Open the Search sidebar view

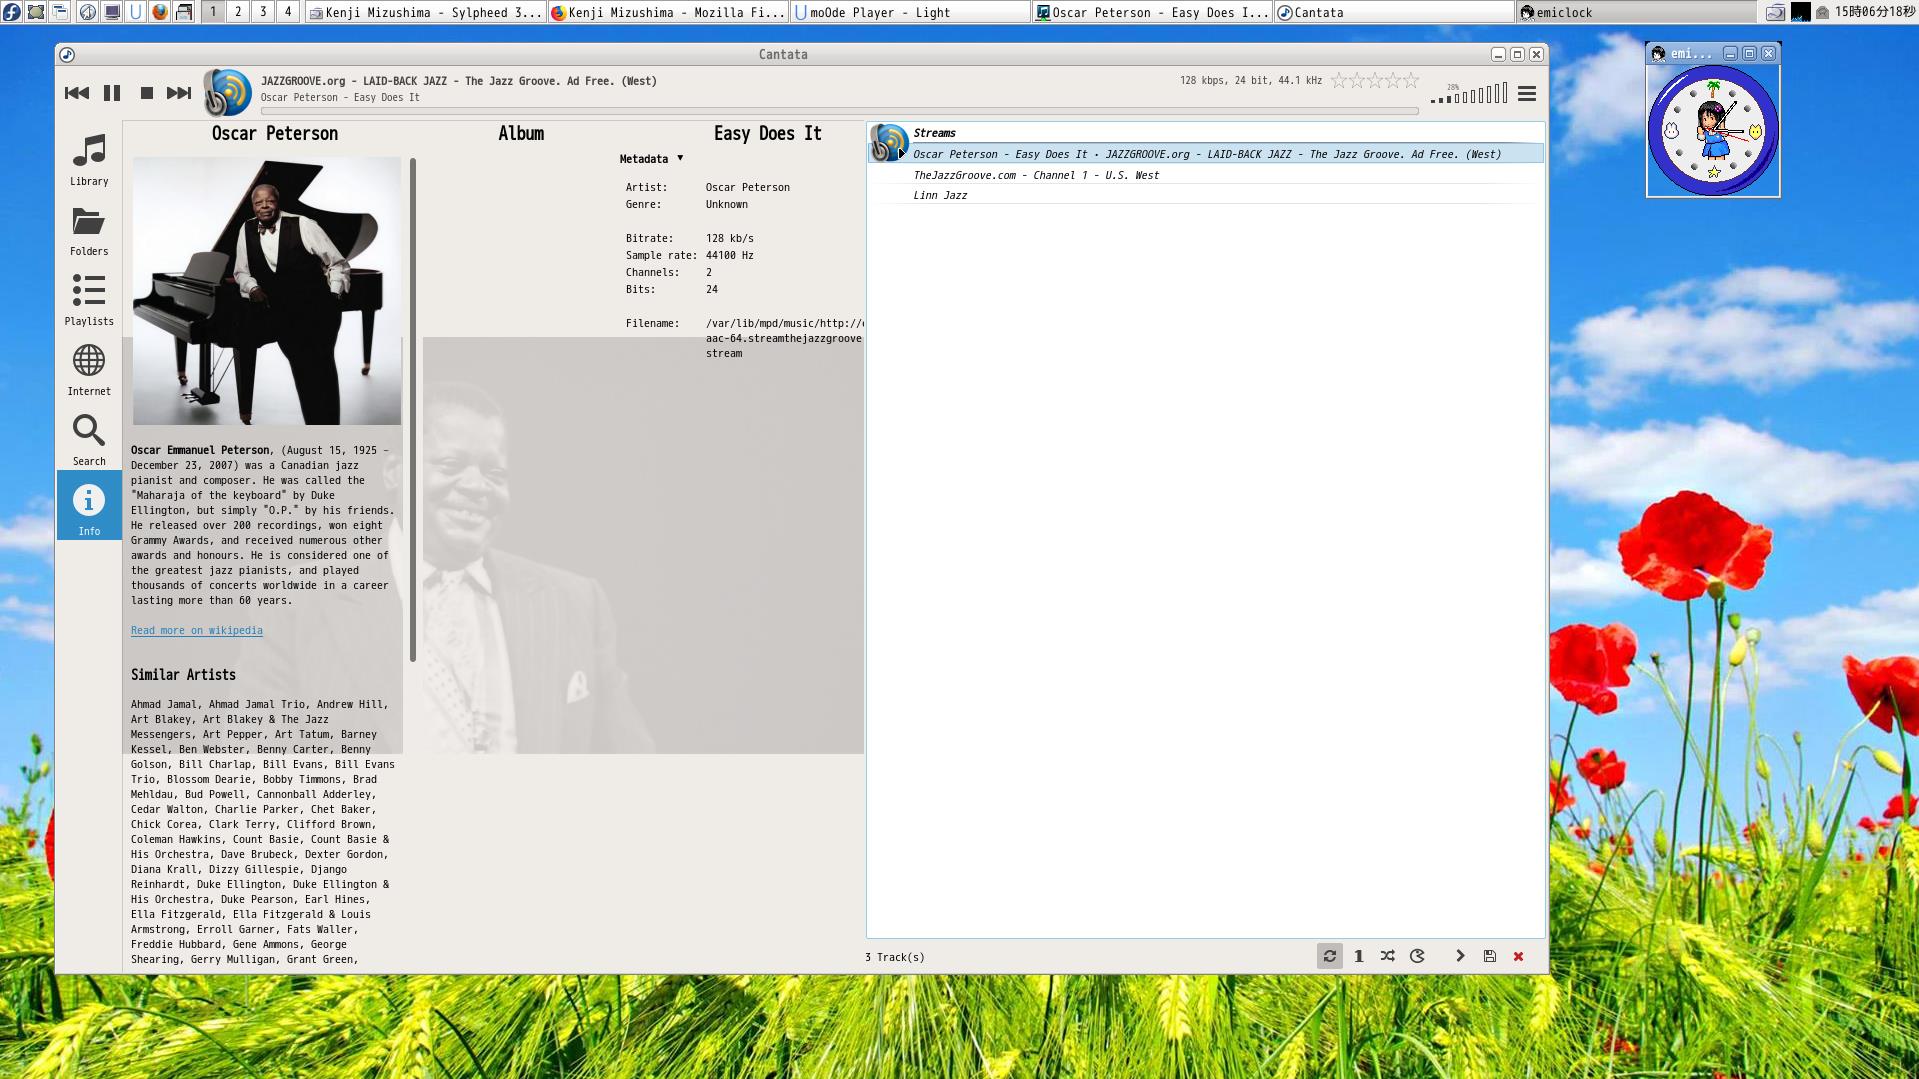click(x=89, y=440)
